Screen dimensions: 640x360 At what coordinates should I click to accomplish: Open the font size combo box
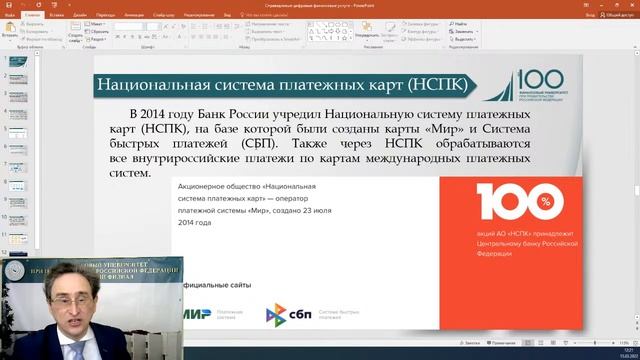(x=153, y=27)
